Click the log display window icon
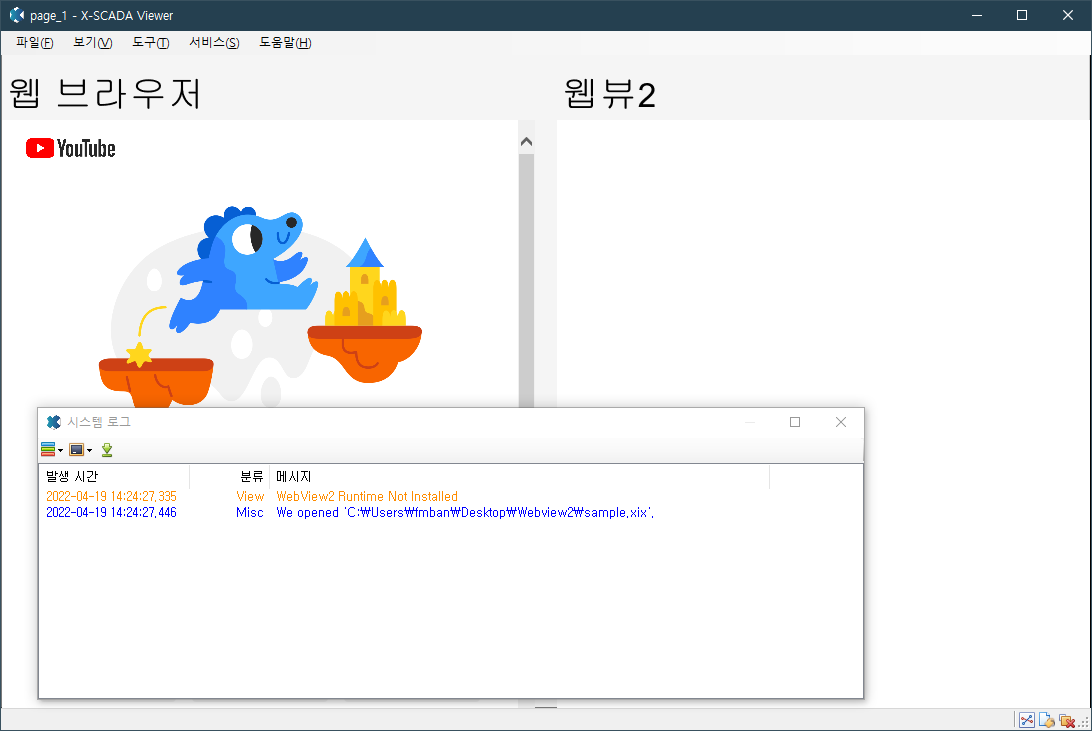This screenshot has width=1092, height=731. (77, 450)
